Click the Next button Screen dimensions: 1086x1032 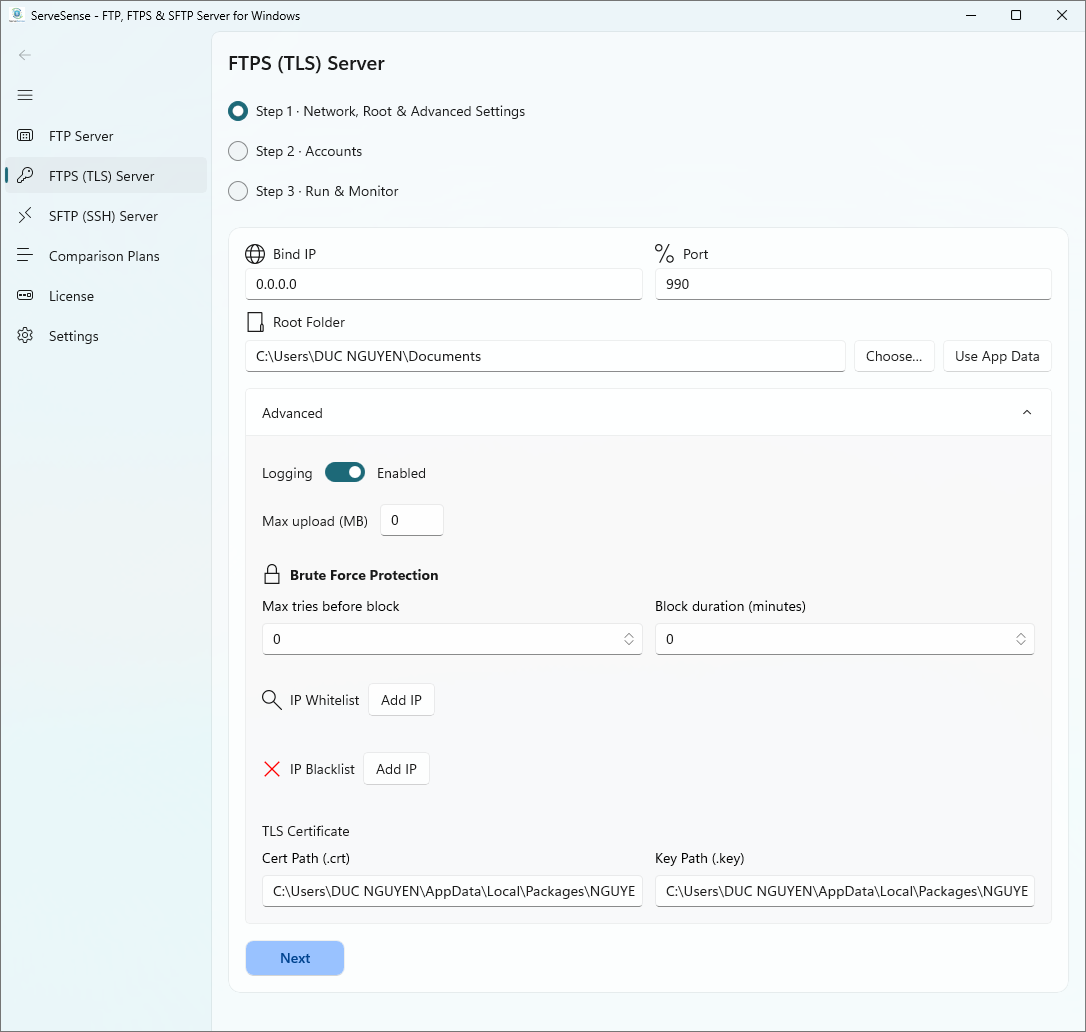click(295, 958)
